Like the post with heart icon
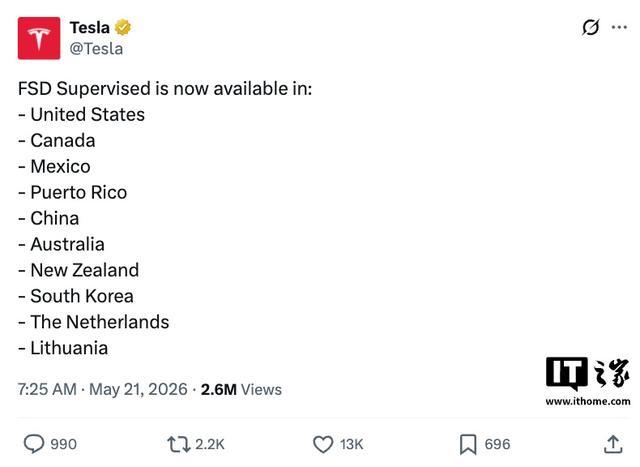 pos(323,444)
